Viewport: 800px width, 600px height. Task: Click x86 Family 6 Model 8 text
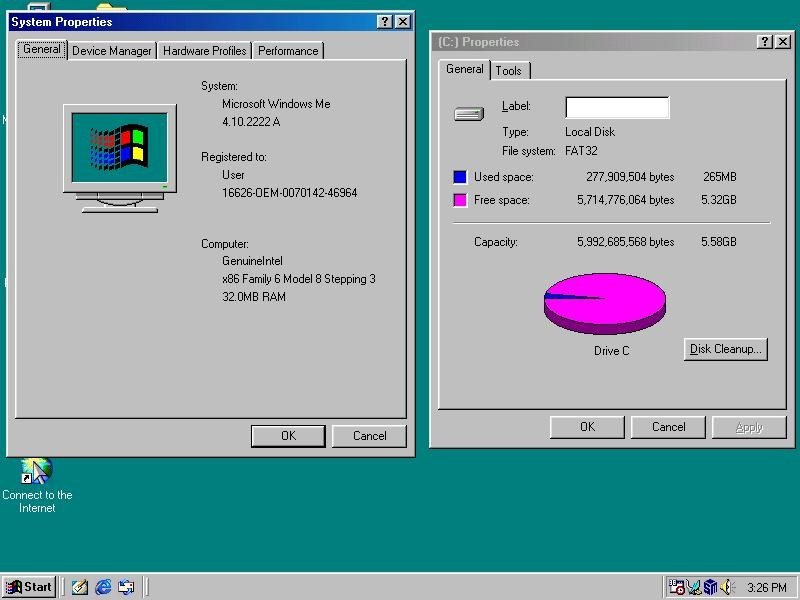[298, 279]
